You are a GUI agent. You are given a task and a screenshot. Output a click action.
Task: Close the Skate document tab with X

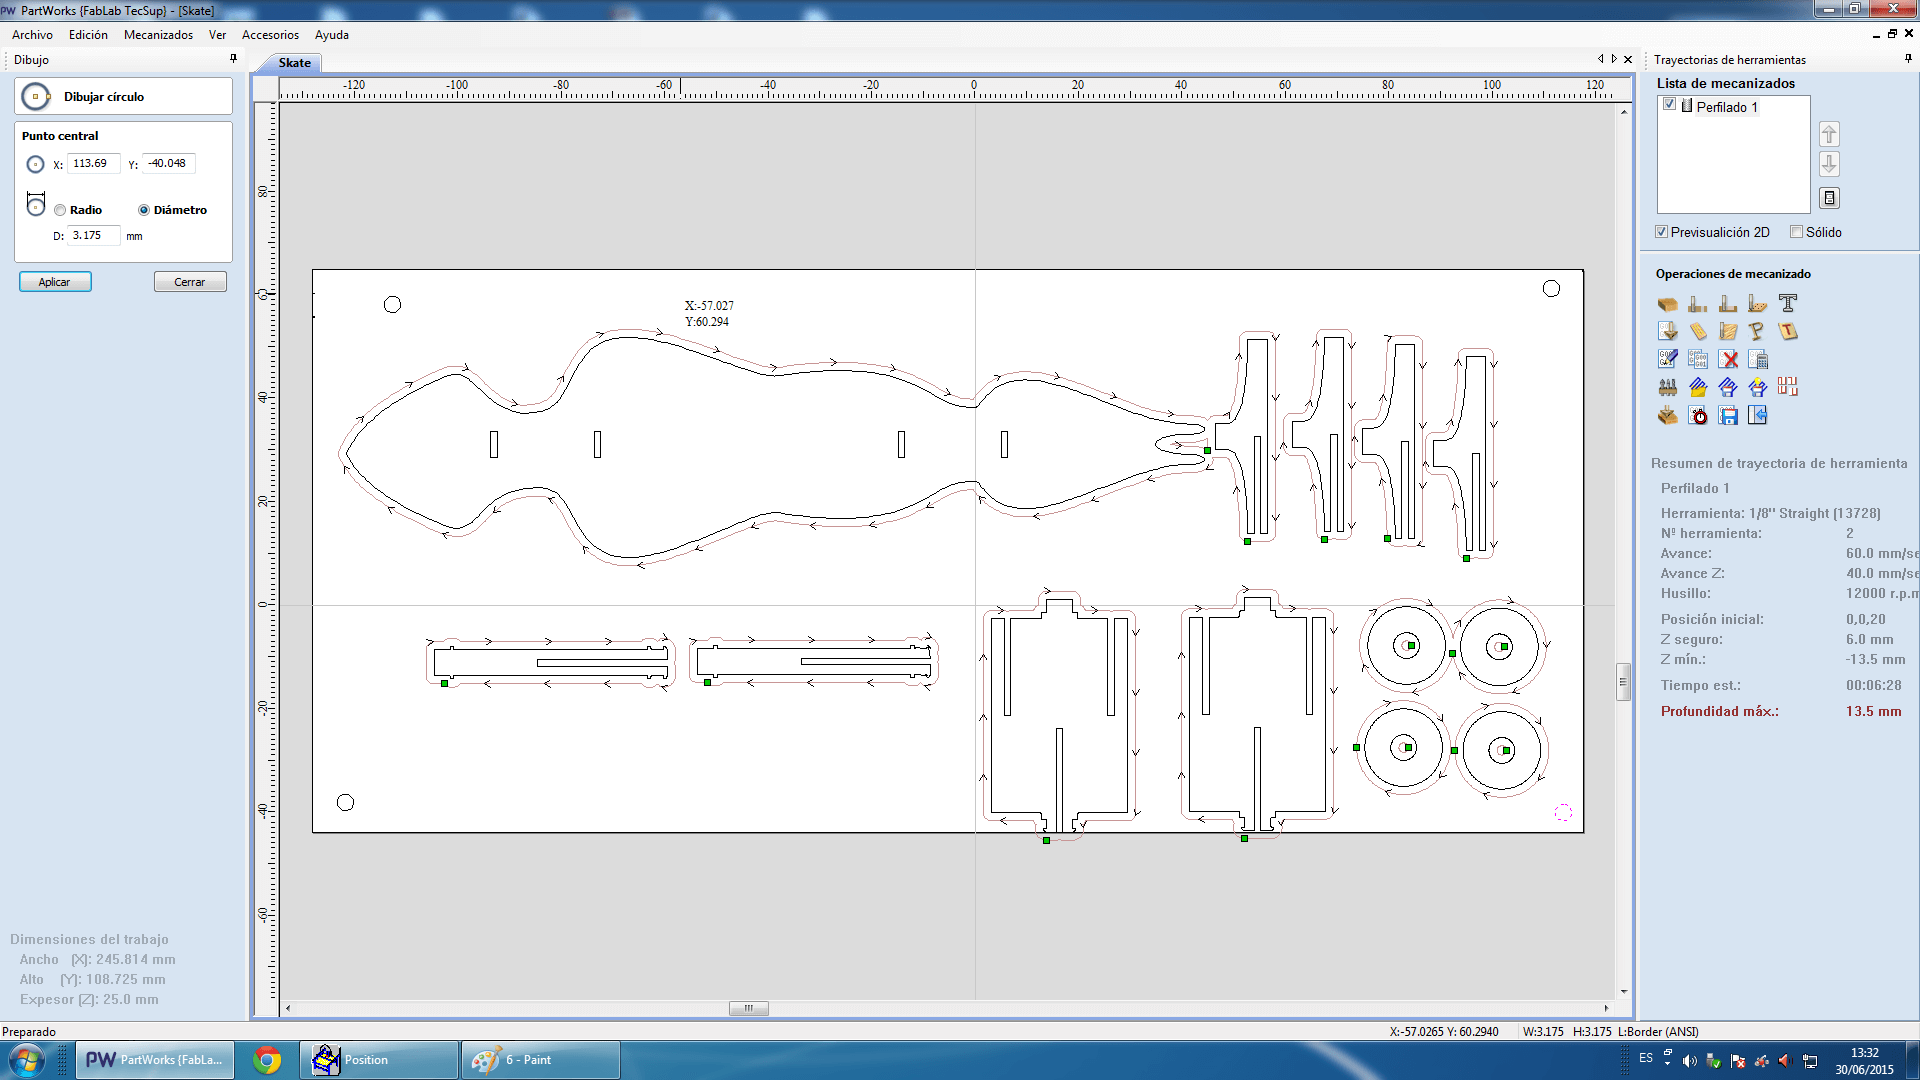coord(1628,59)
